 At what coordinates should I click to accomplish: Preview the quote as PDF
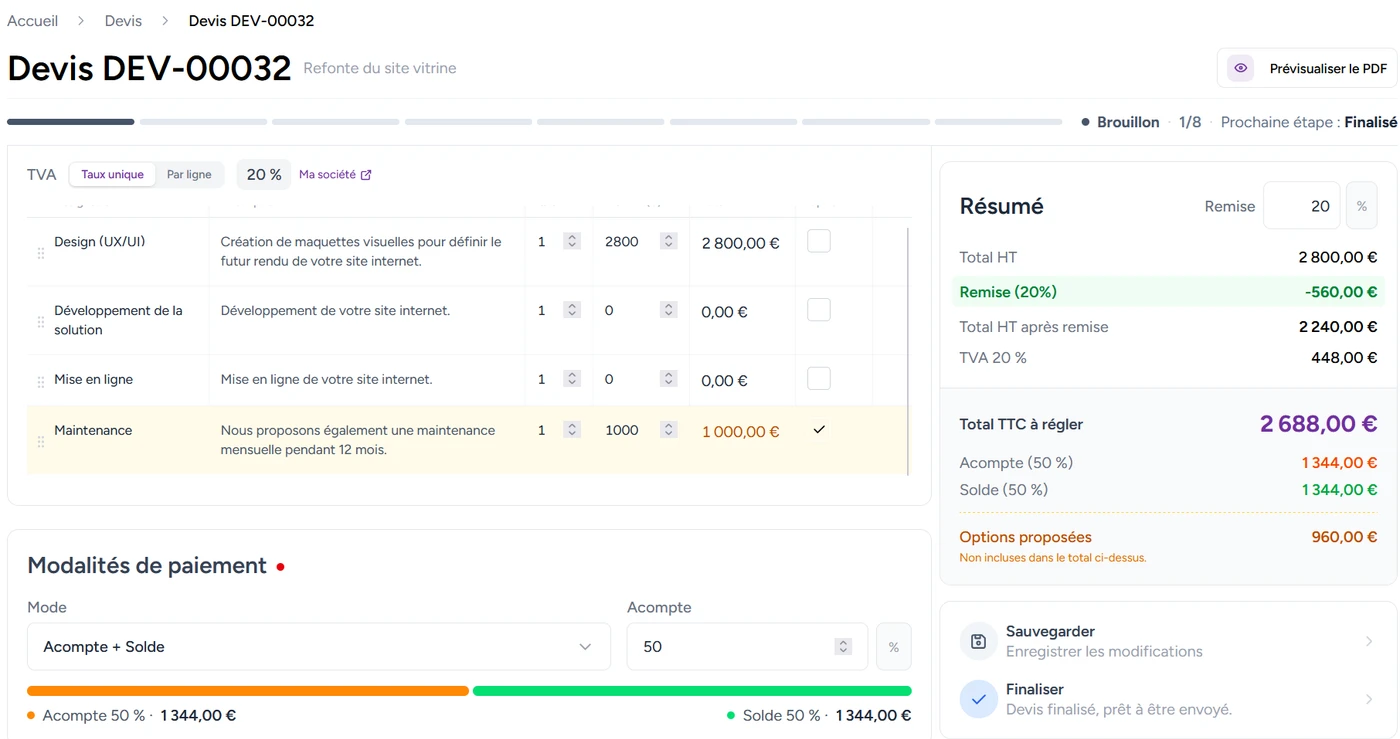pyautogui.click(x=1307, y=69)
